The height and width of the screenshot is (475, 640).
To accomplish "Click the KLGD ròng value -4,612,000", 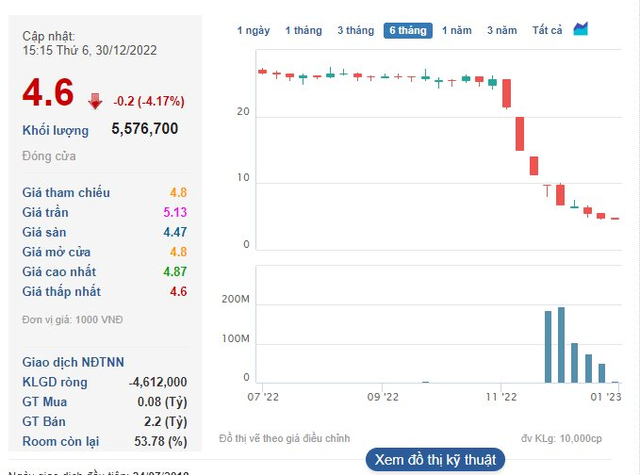I will [x=158, y=382].
